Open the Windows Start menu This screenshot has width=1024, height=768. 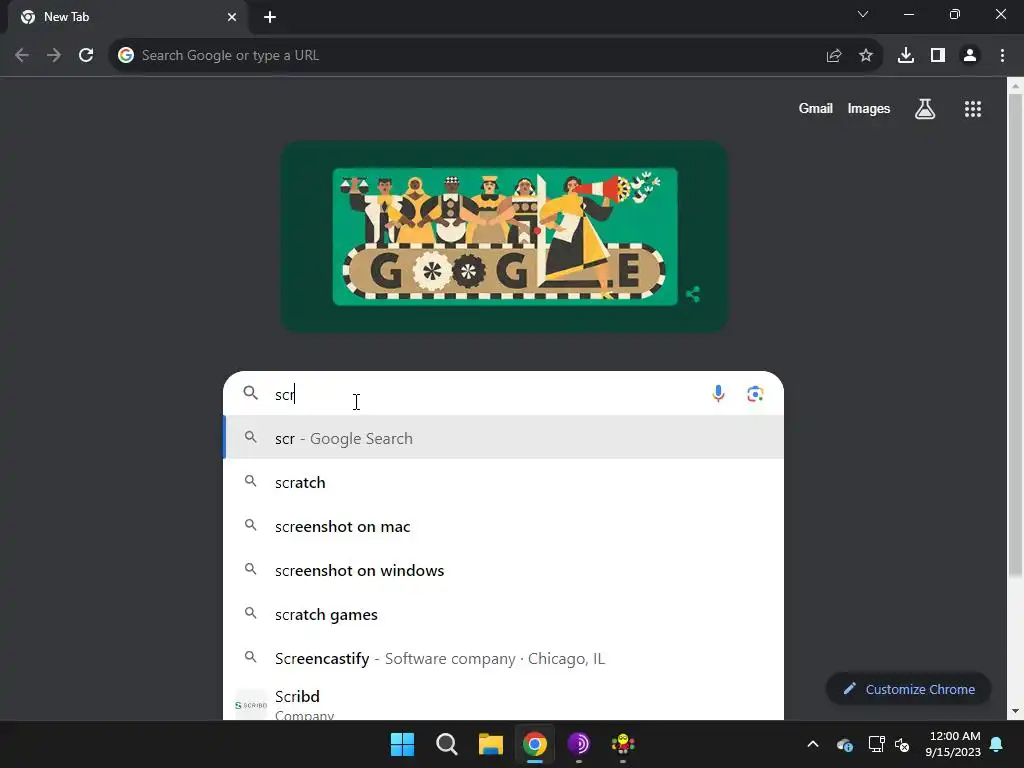pos(402,744)
